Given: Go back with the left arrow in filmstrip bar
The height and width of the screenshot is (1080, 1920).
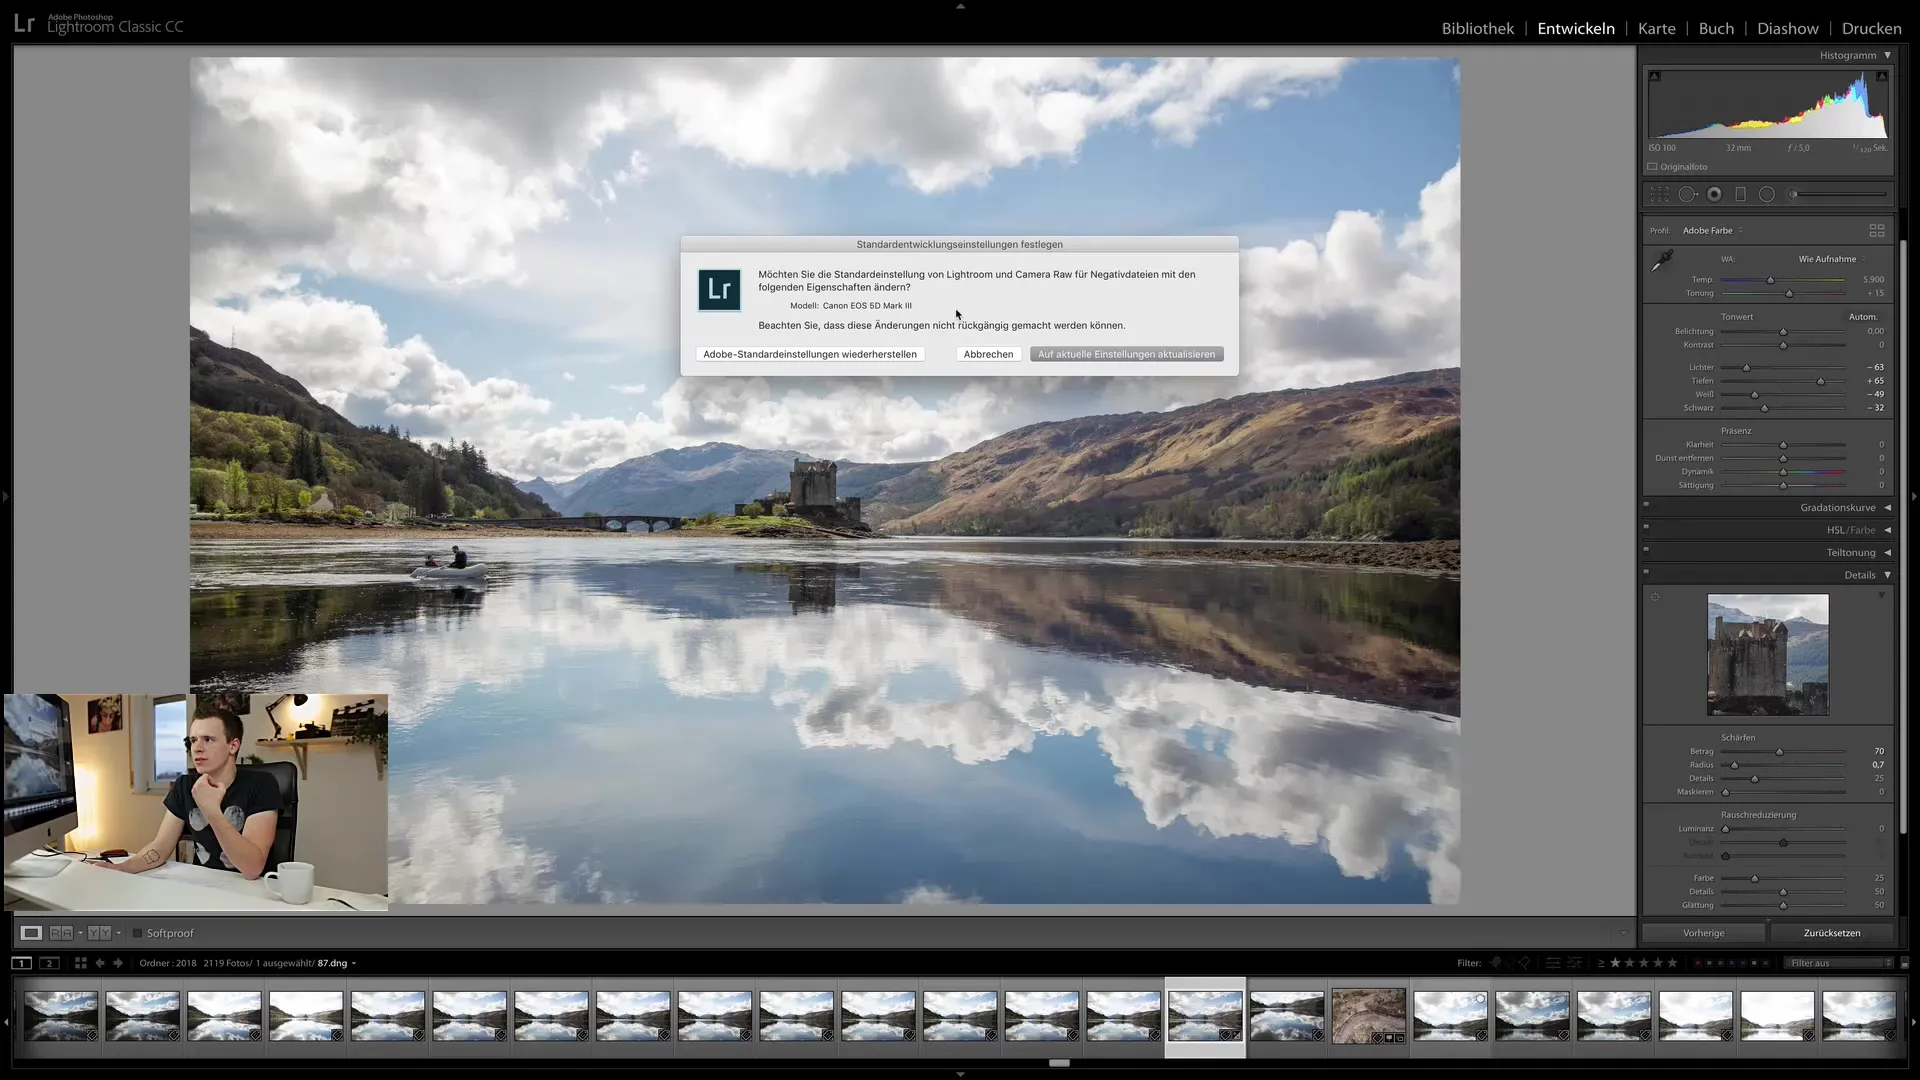Looking at the screenshot, I should [100, 963].
